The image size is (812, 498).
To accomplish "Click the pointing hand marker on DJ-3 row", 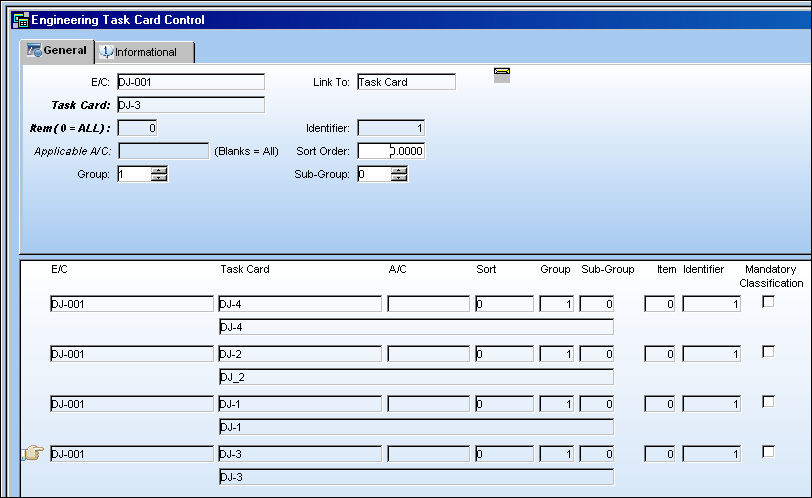I will point(33,453).
